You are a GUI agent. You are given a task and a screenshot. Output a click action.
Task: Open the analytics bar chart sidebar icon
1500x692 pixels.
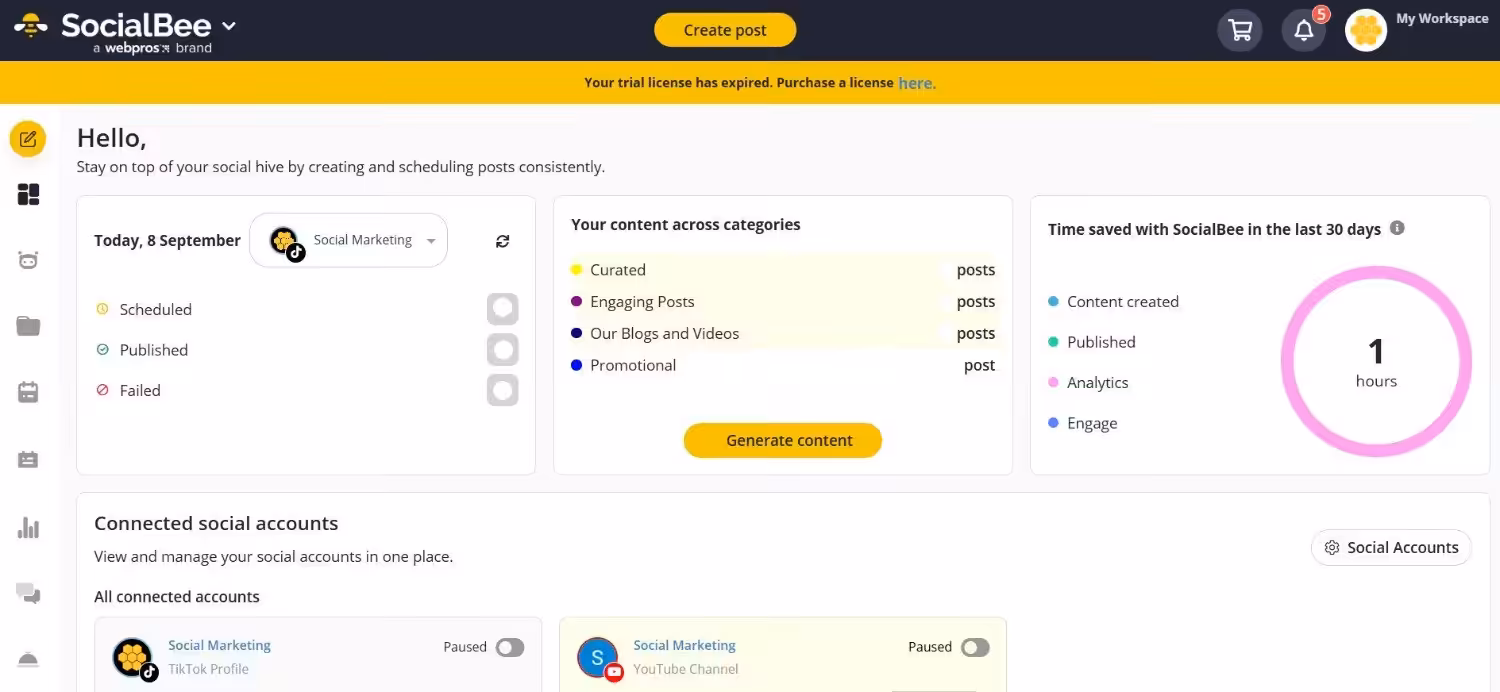(x=28, y=527)
